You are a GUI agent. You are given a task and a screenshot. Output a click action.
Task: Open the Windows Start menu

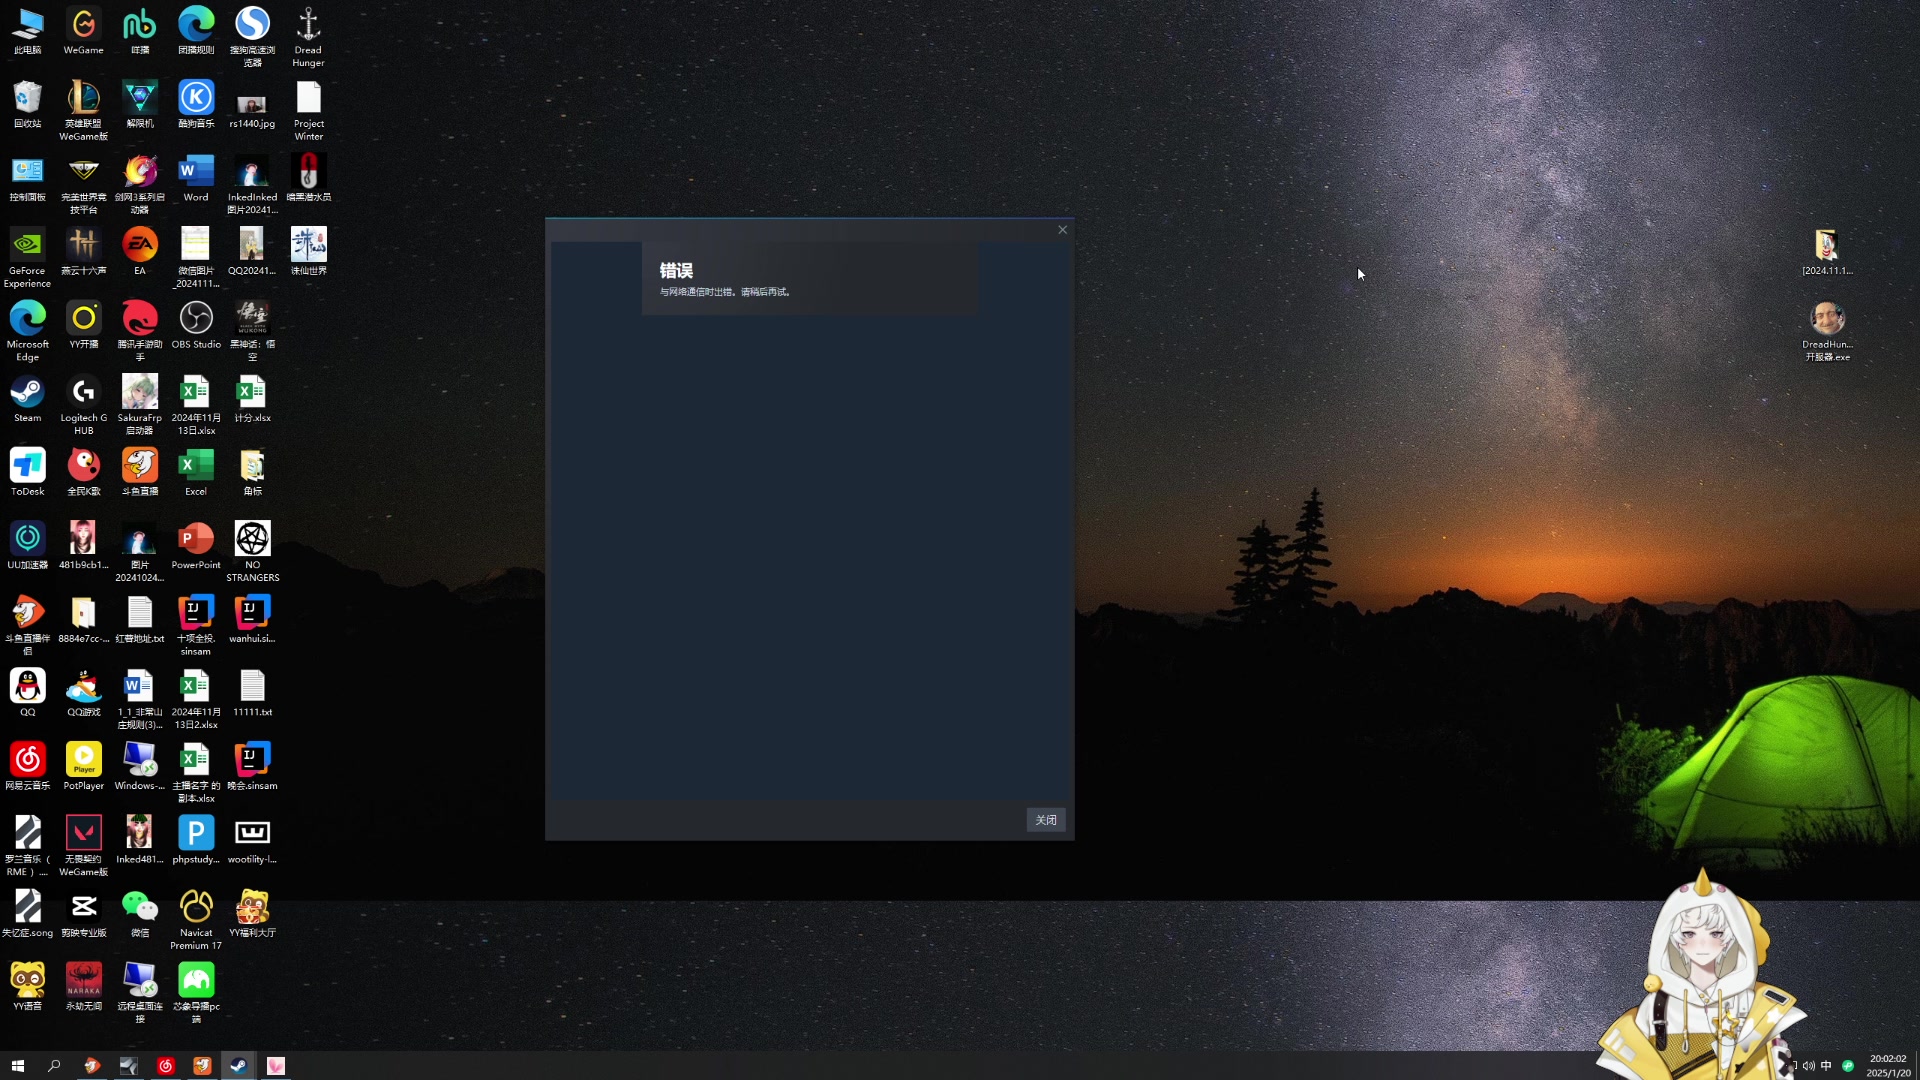(17, 1066)
